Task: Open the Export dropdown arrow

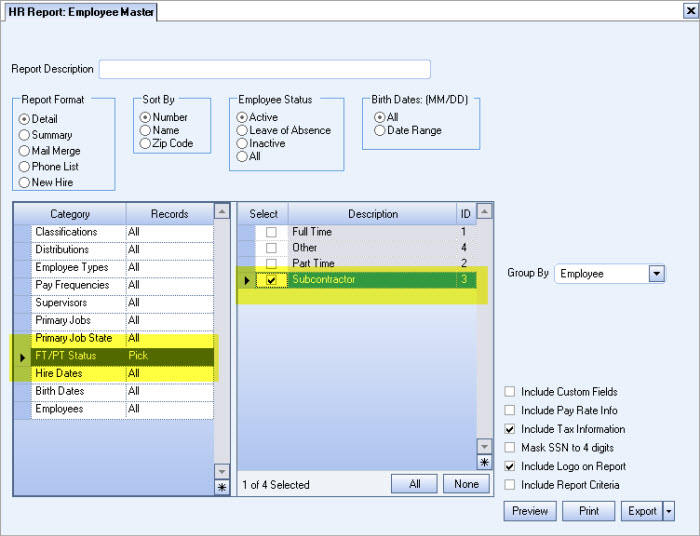Action: pos(669,511)
